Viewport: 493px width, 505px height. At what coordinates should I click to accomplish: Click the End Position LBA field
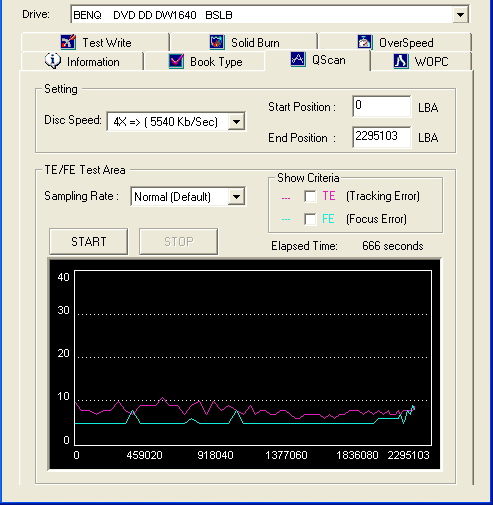coord(382,137)
